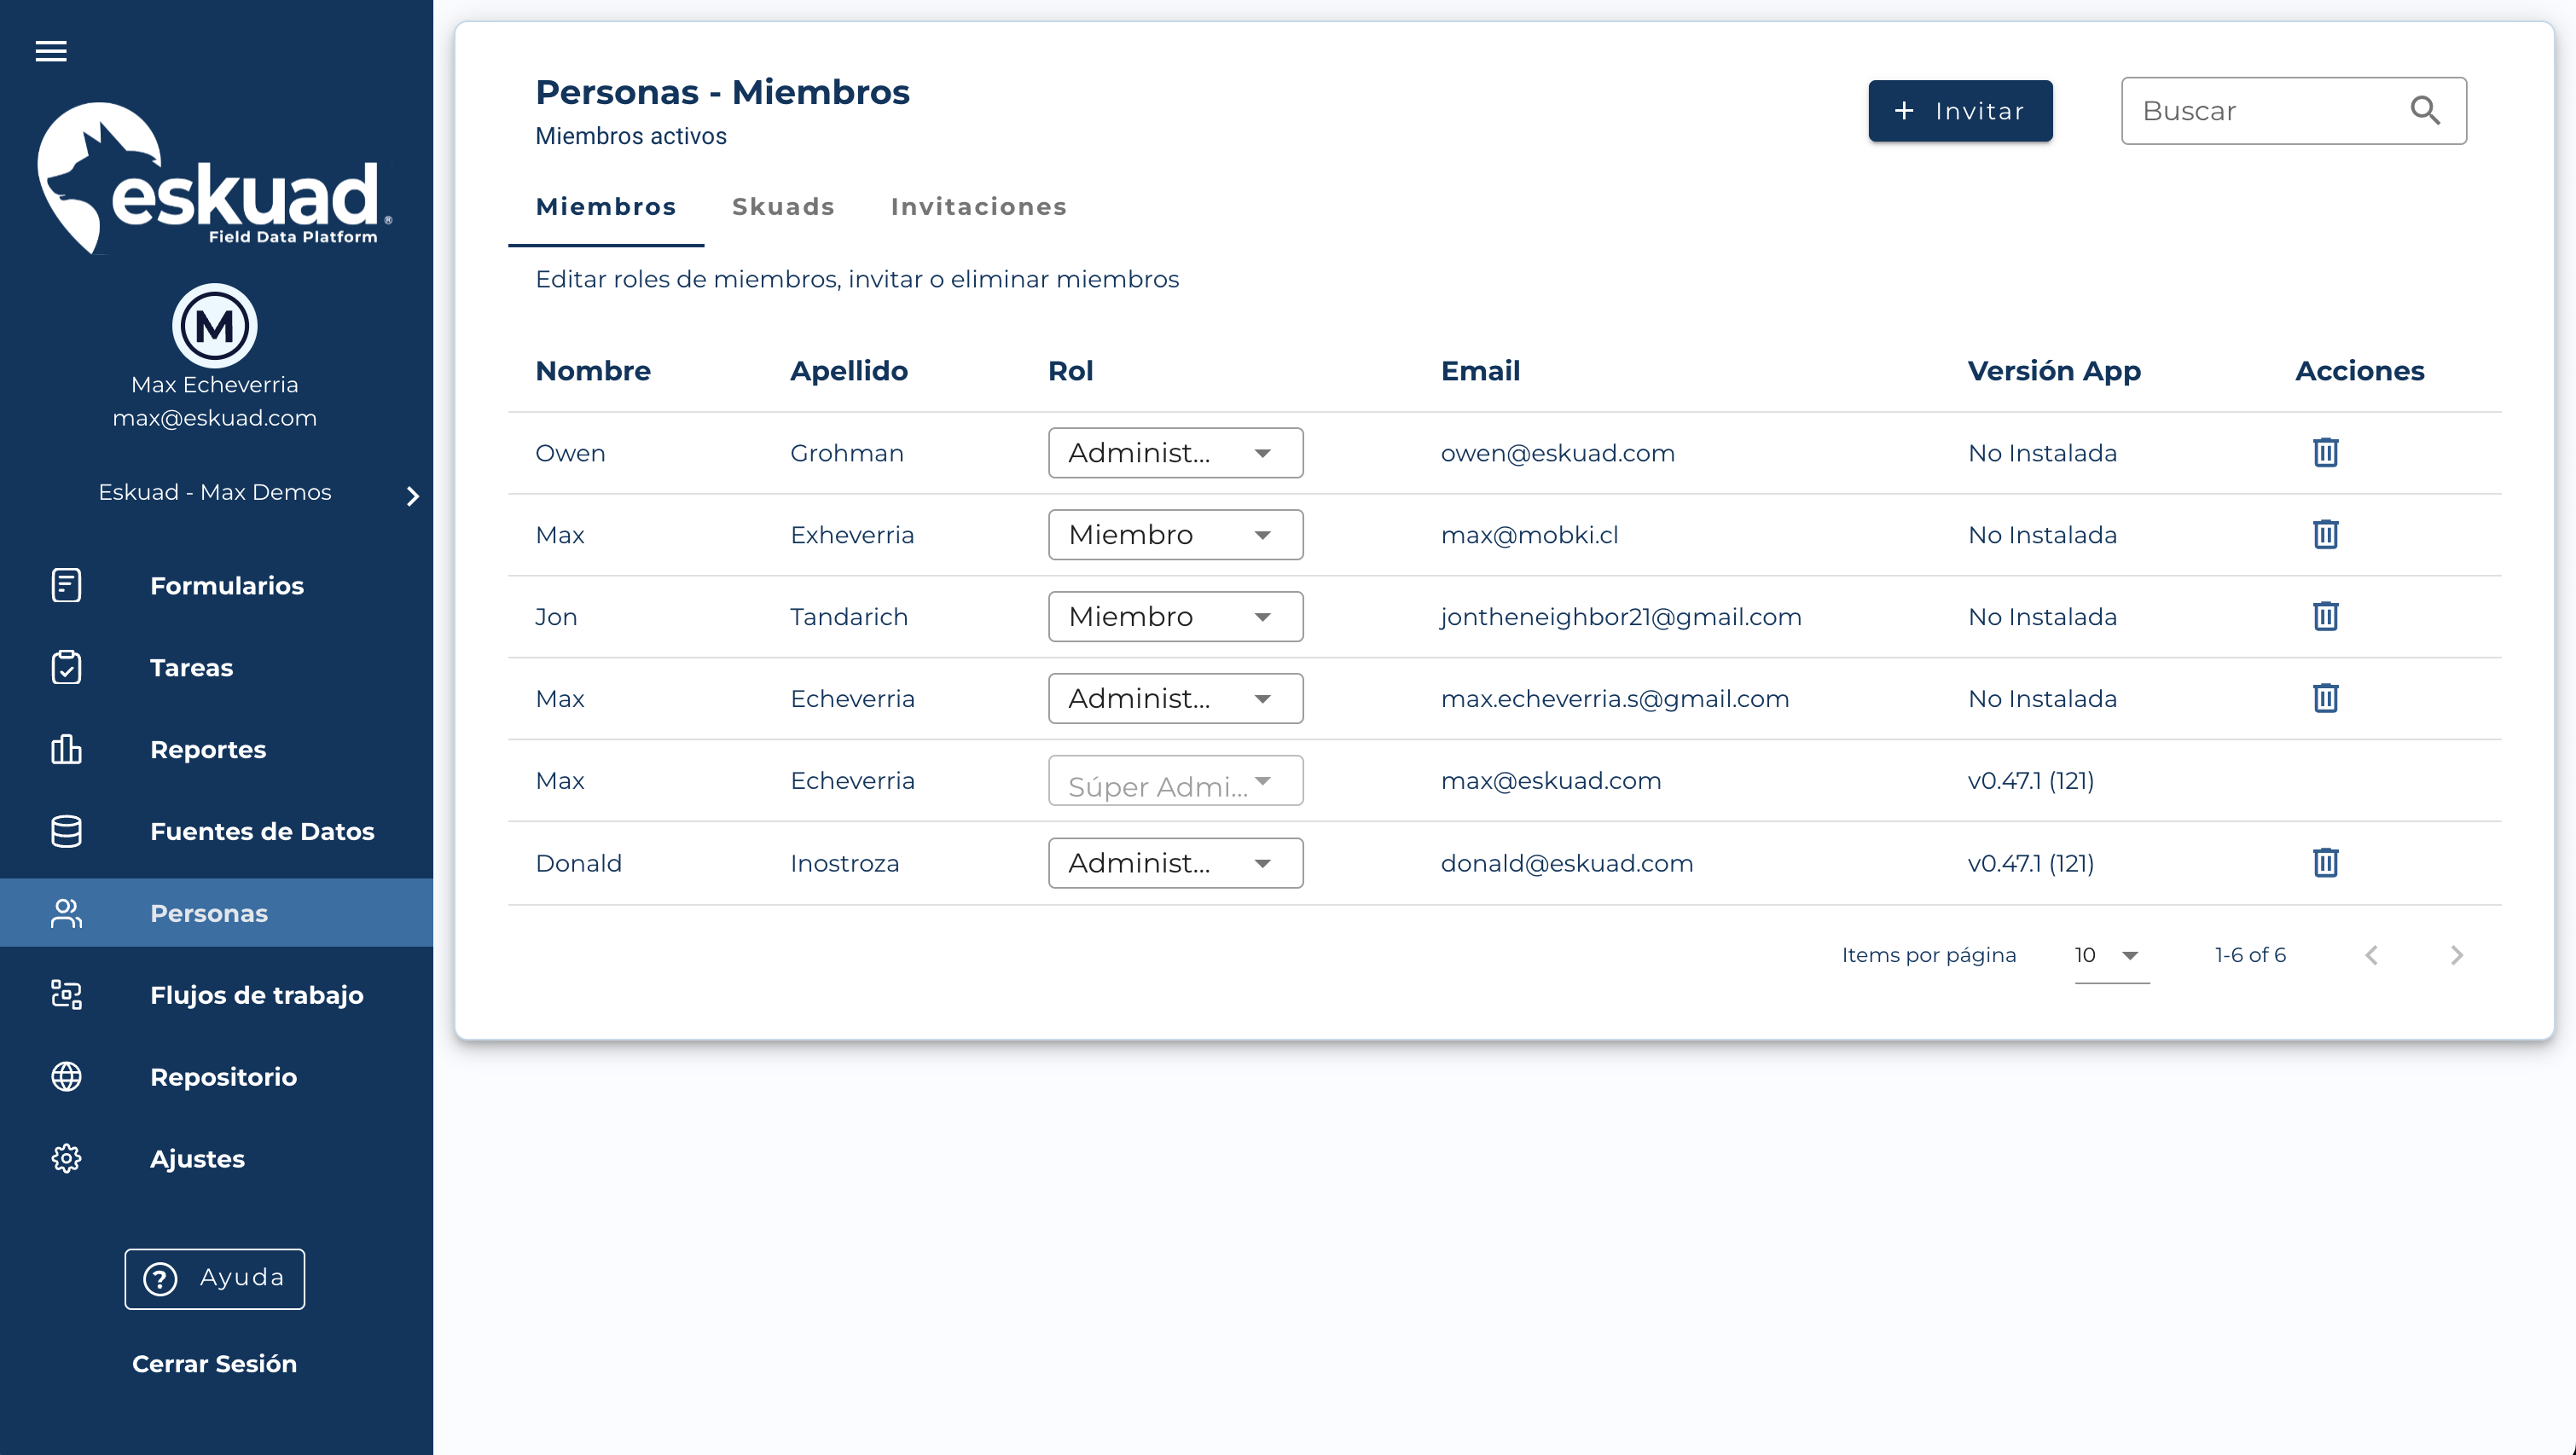The image size is (2576, 1455).
Task: Click the Versión App column header
Action: 2054,372
